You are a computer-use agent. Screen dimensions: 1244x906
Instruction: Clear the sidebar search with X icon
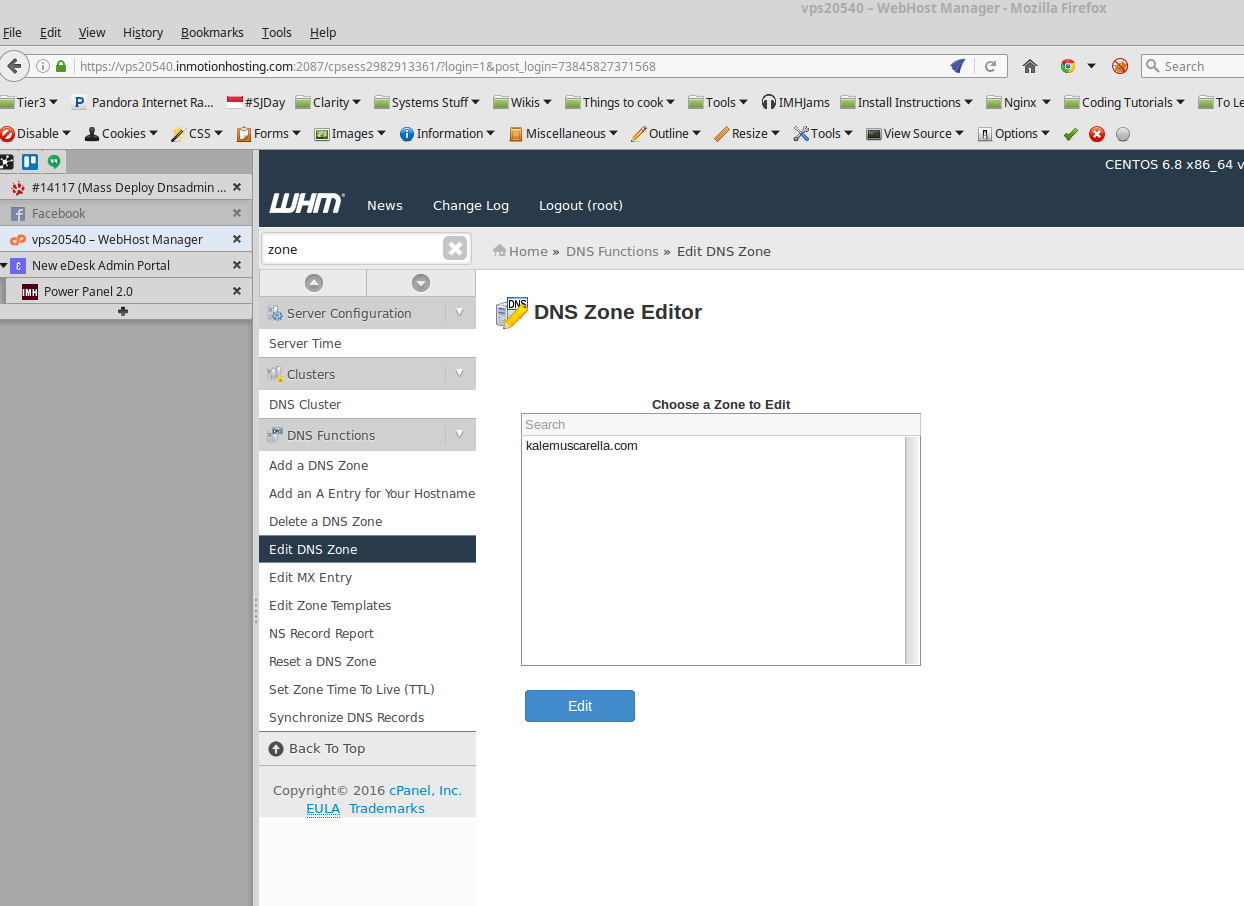click(455, 249)
